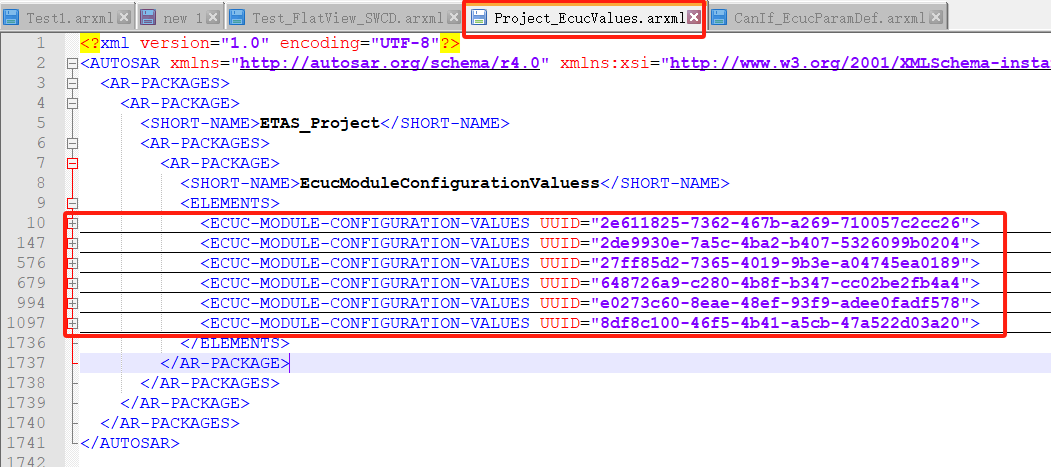Close the new 1 tab
Viewport: 1051px width, 467px height.
pyautogui.click(x=213, y=18)
